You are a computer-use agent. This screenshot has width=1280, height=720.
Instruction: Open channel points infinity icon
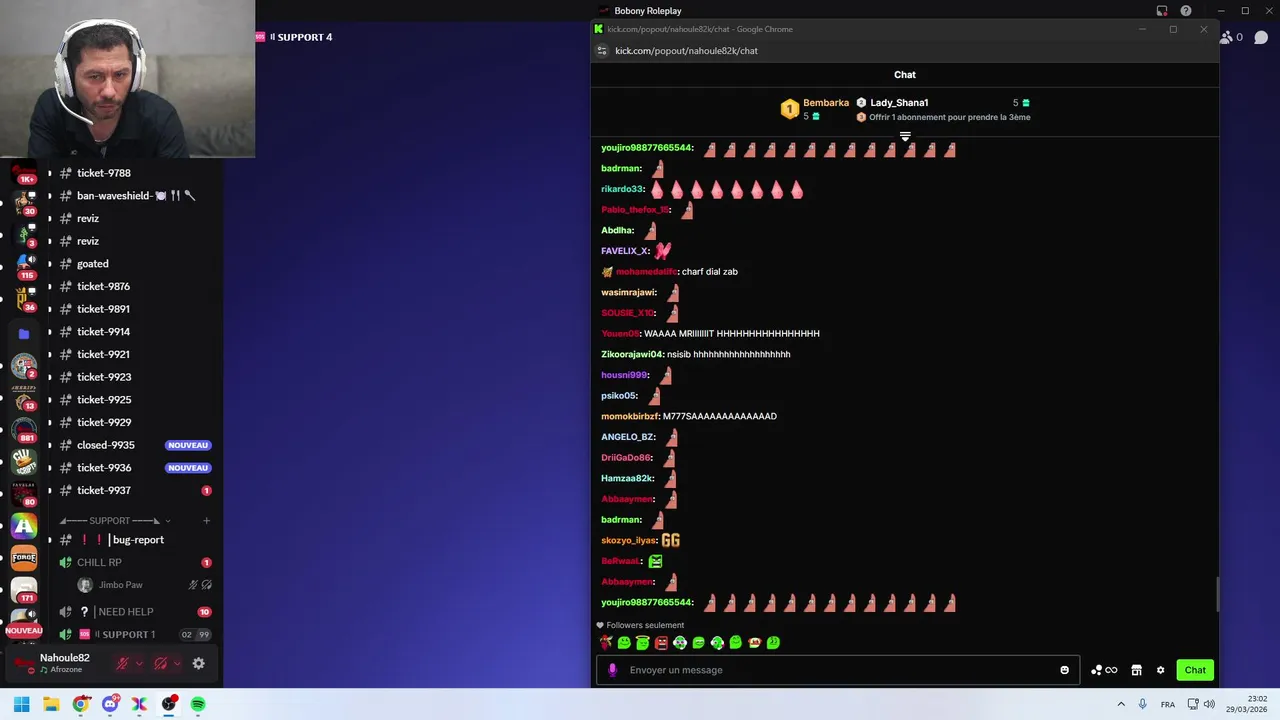[1104, 670]
